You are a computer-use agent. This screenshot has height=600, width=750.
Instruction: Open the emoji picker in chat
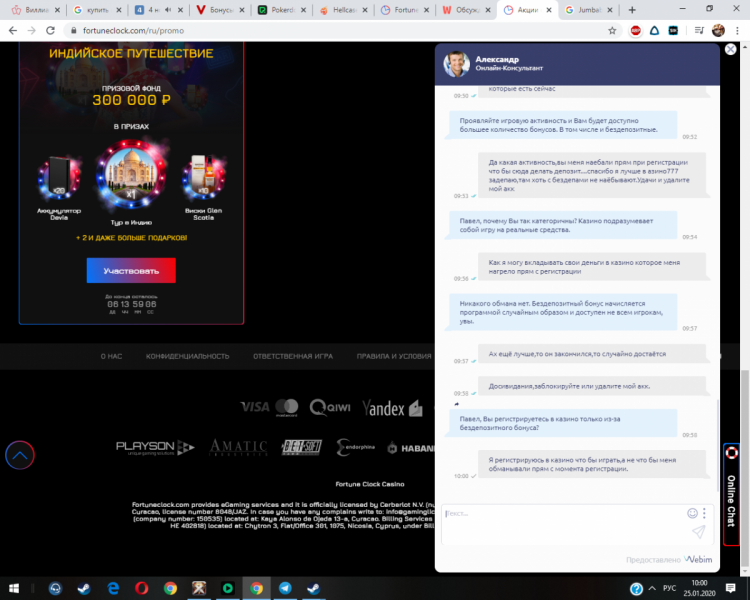coord(692,513)
